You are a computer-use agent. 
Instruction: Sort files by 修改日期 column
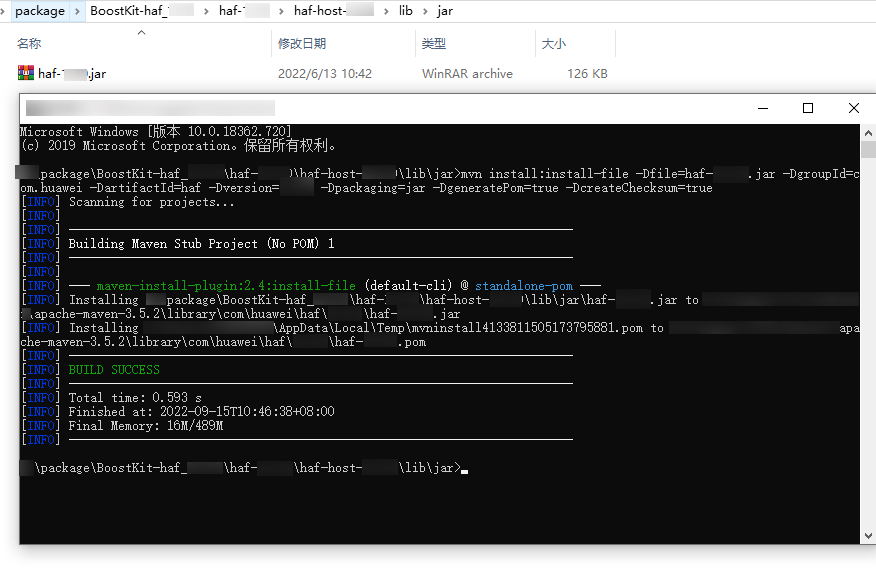click(x=302, y=44)
